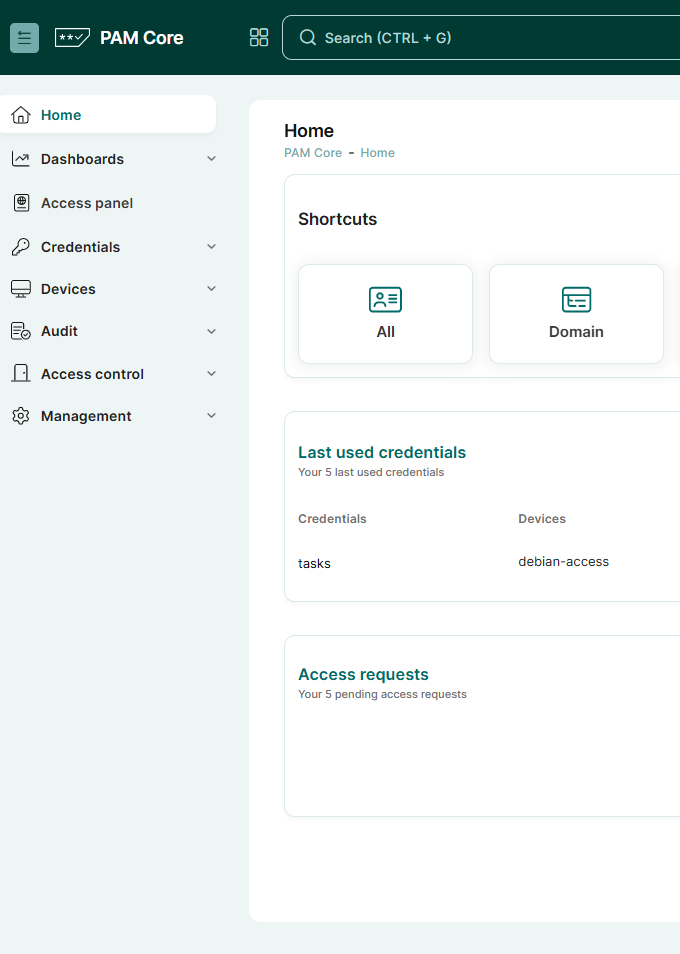Collapse sidebar with the hamburger menu icon
Viewport: 680px width, 954px height.
(24, 38)
